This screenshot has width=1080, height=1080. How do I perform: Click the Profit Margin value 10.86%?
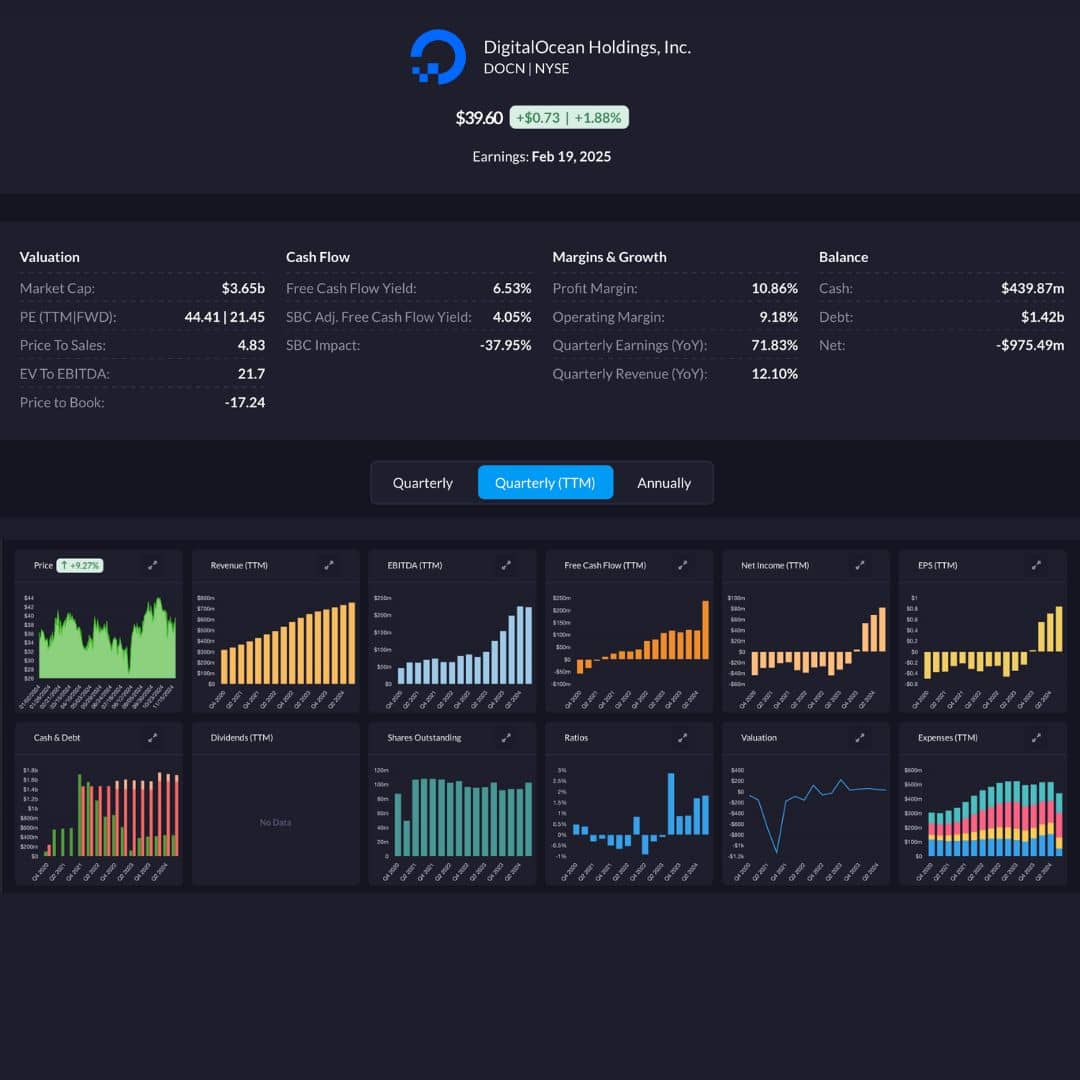[x=774, y=288]
